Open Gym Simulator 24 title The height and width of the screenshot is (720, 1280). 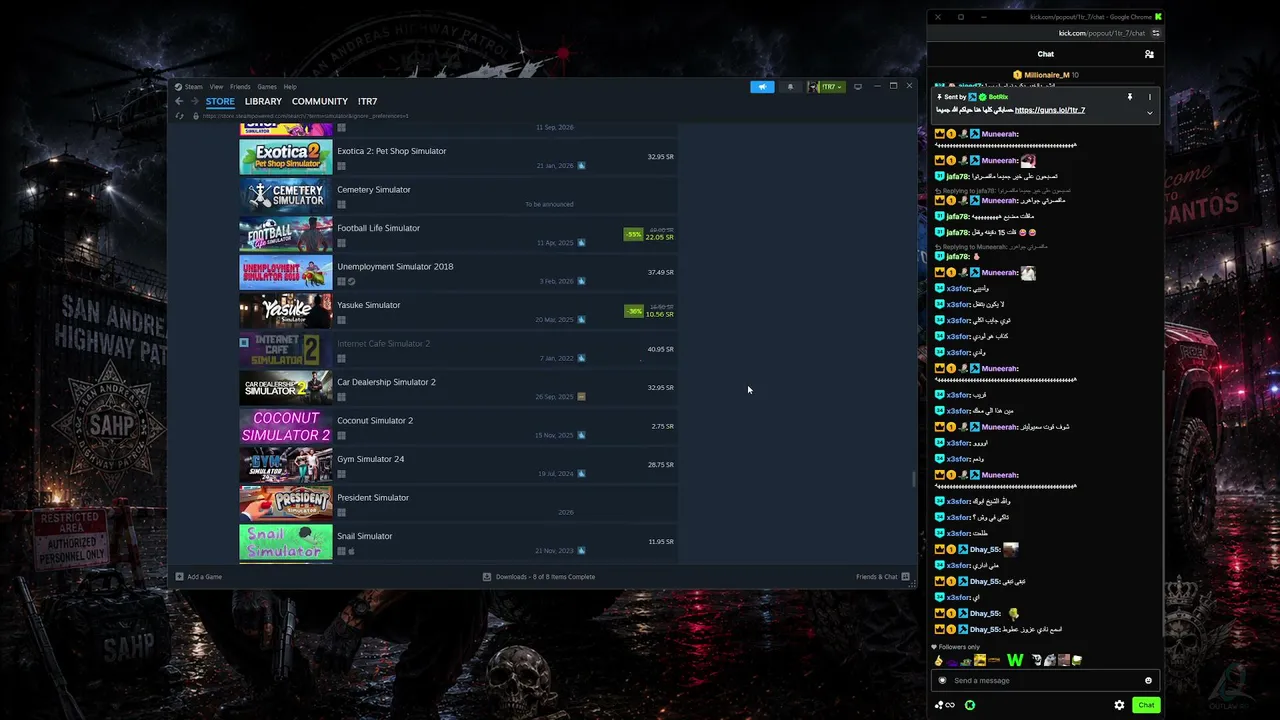370,459
